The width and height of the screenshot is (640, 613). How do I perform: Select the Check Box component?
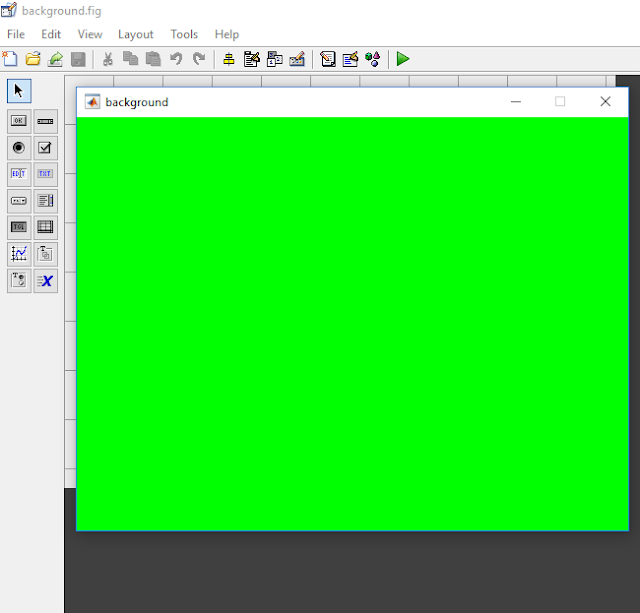point(45,148)
